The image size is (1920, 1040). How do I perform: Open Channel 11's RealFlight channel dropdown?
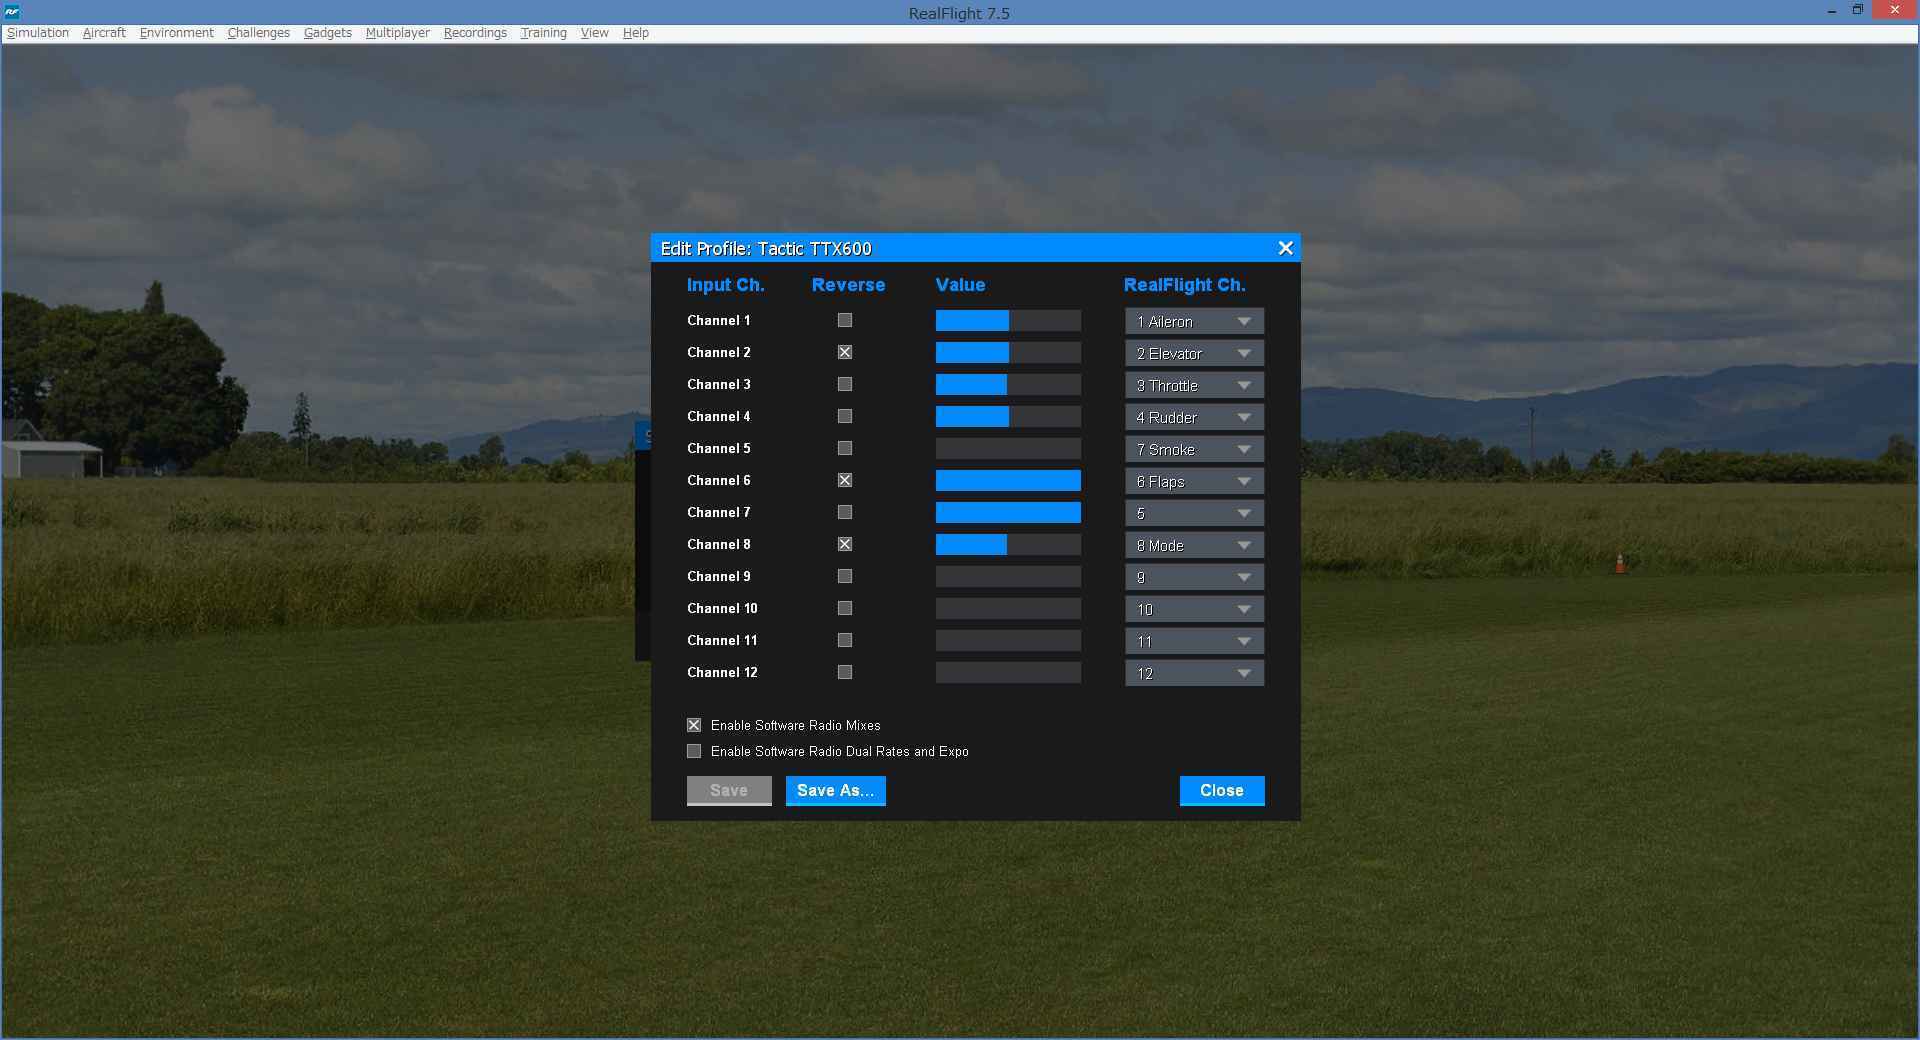click(x=1194, y=641)
